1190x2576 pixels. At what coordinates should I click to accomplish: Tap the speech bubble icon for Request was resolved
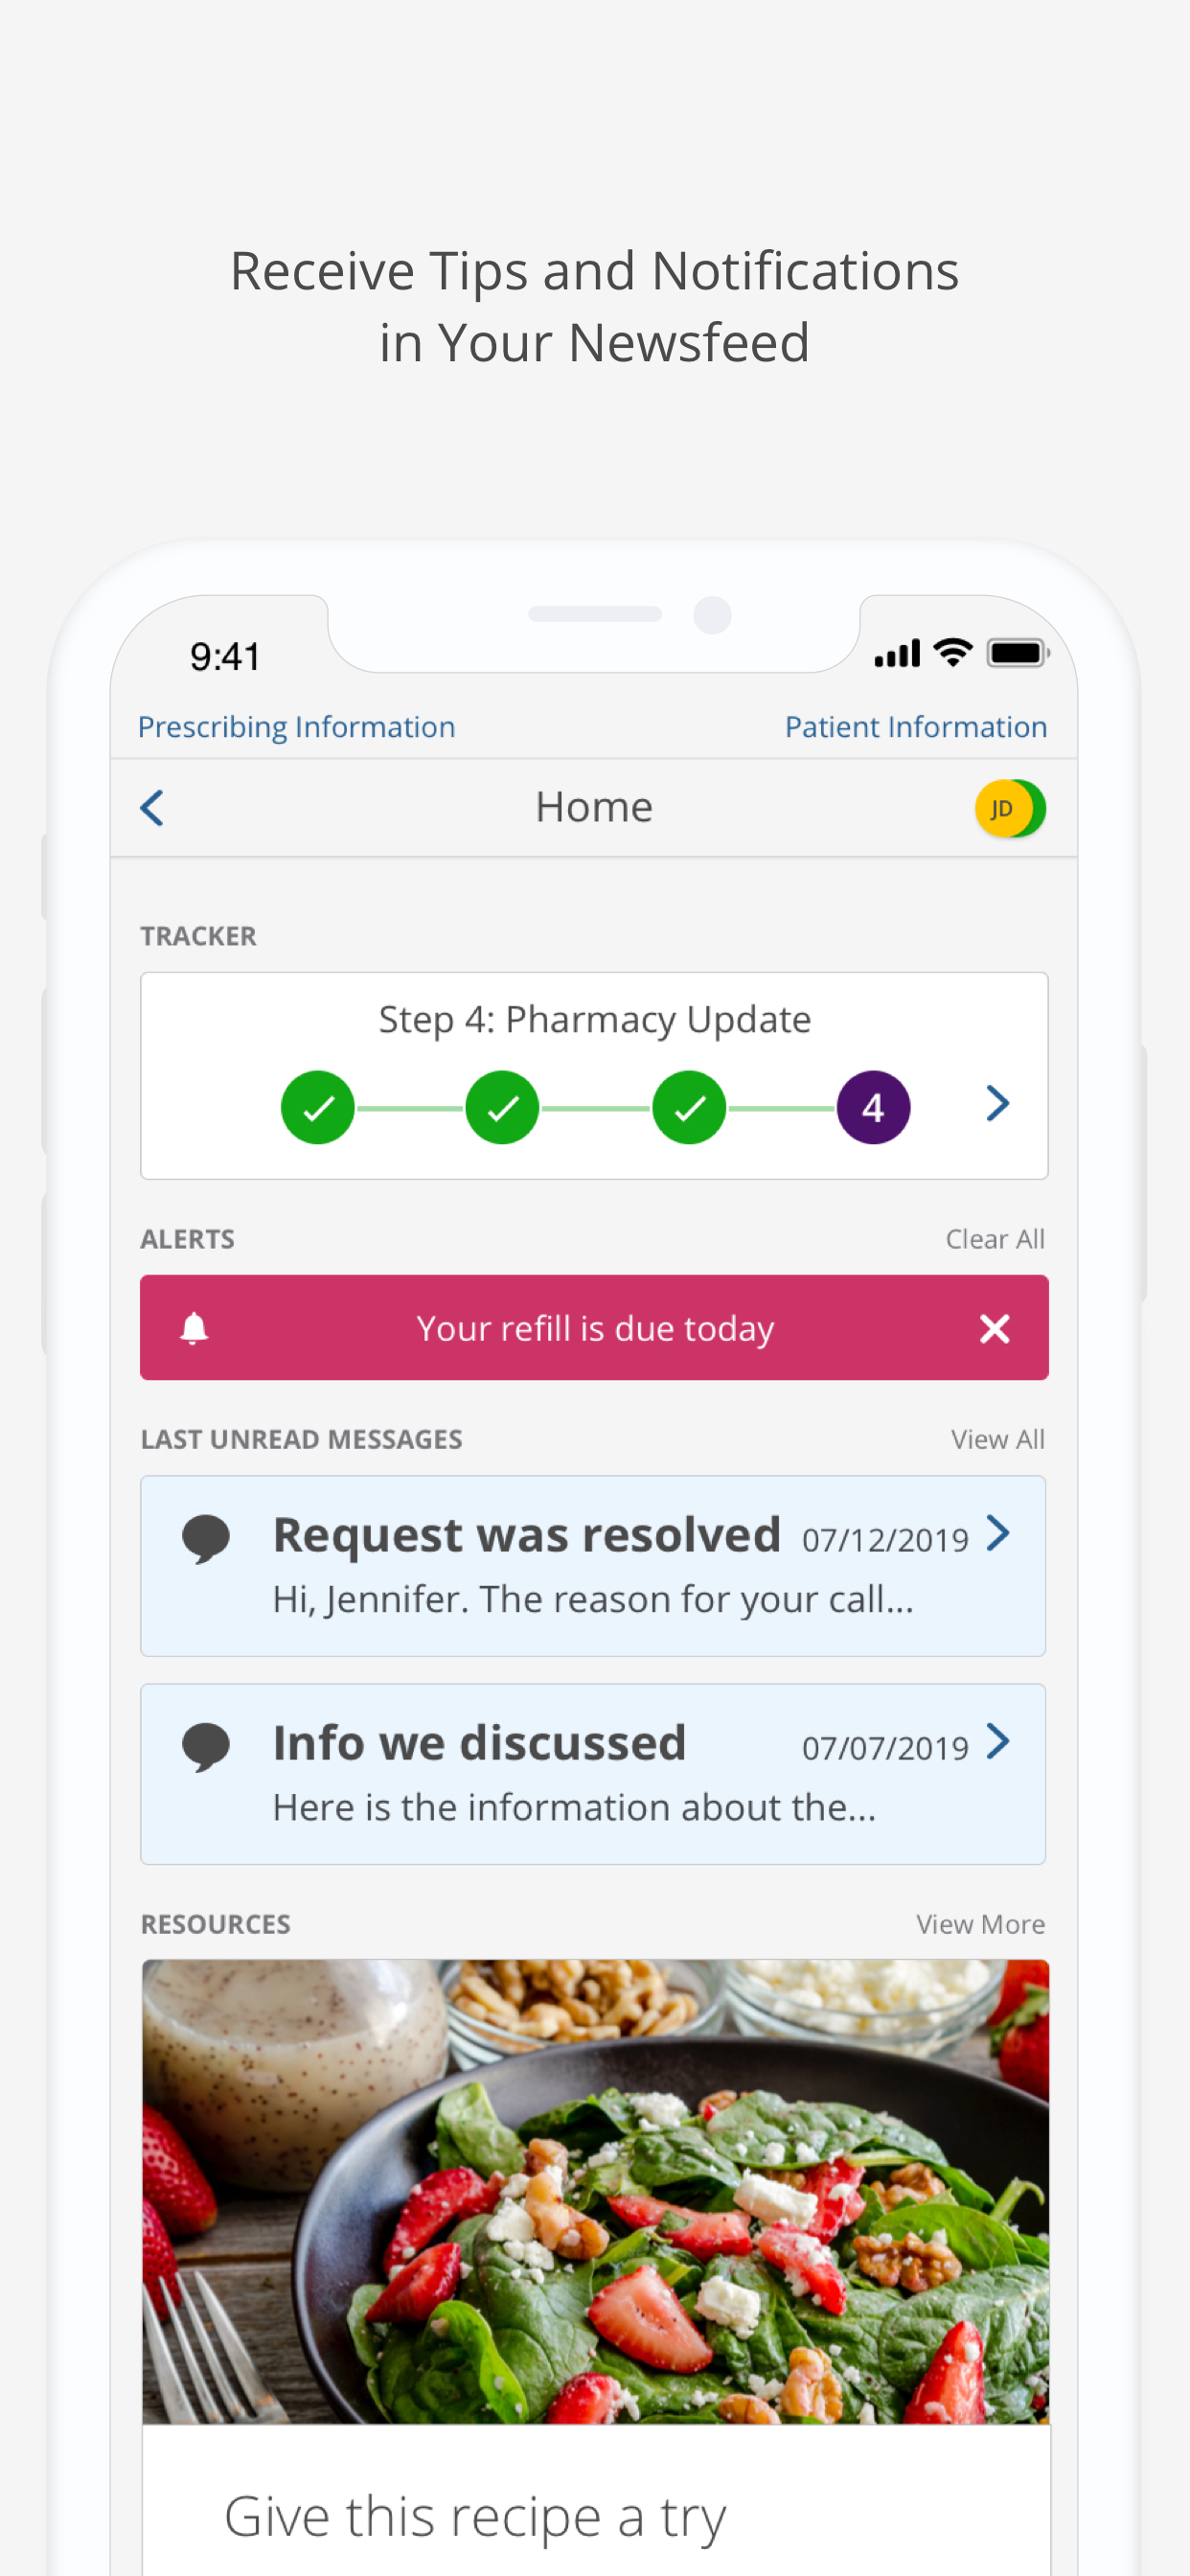[206, 1539]
